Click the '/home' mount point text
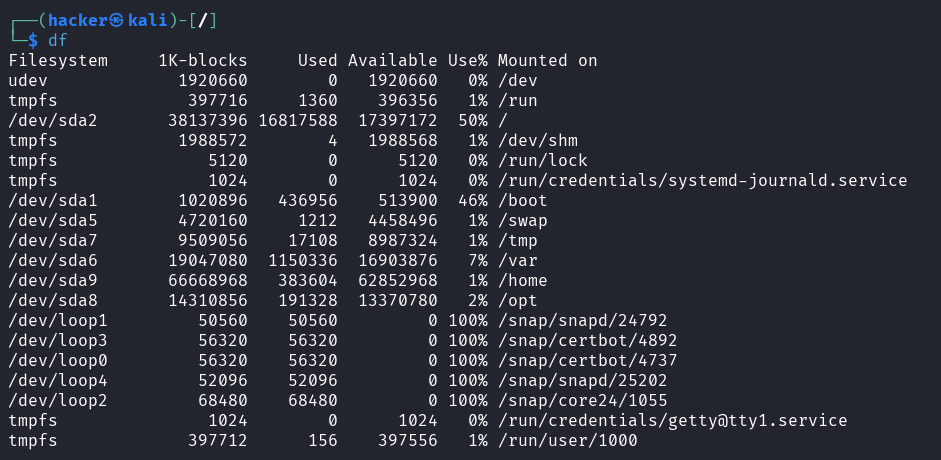This screenshot has height=460, width=941. [x=522, y=280]
